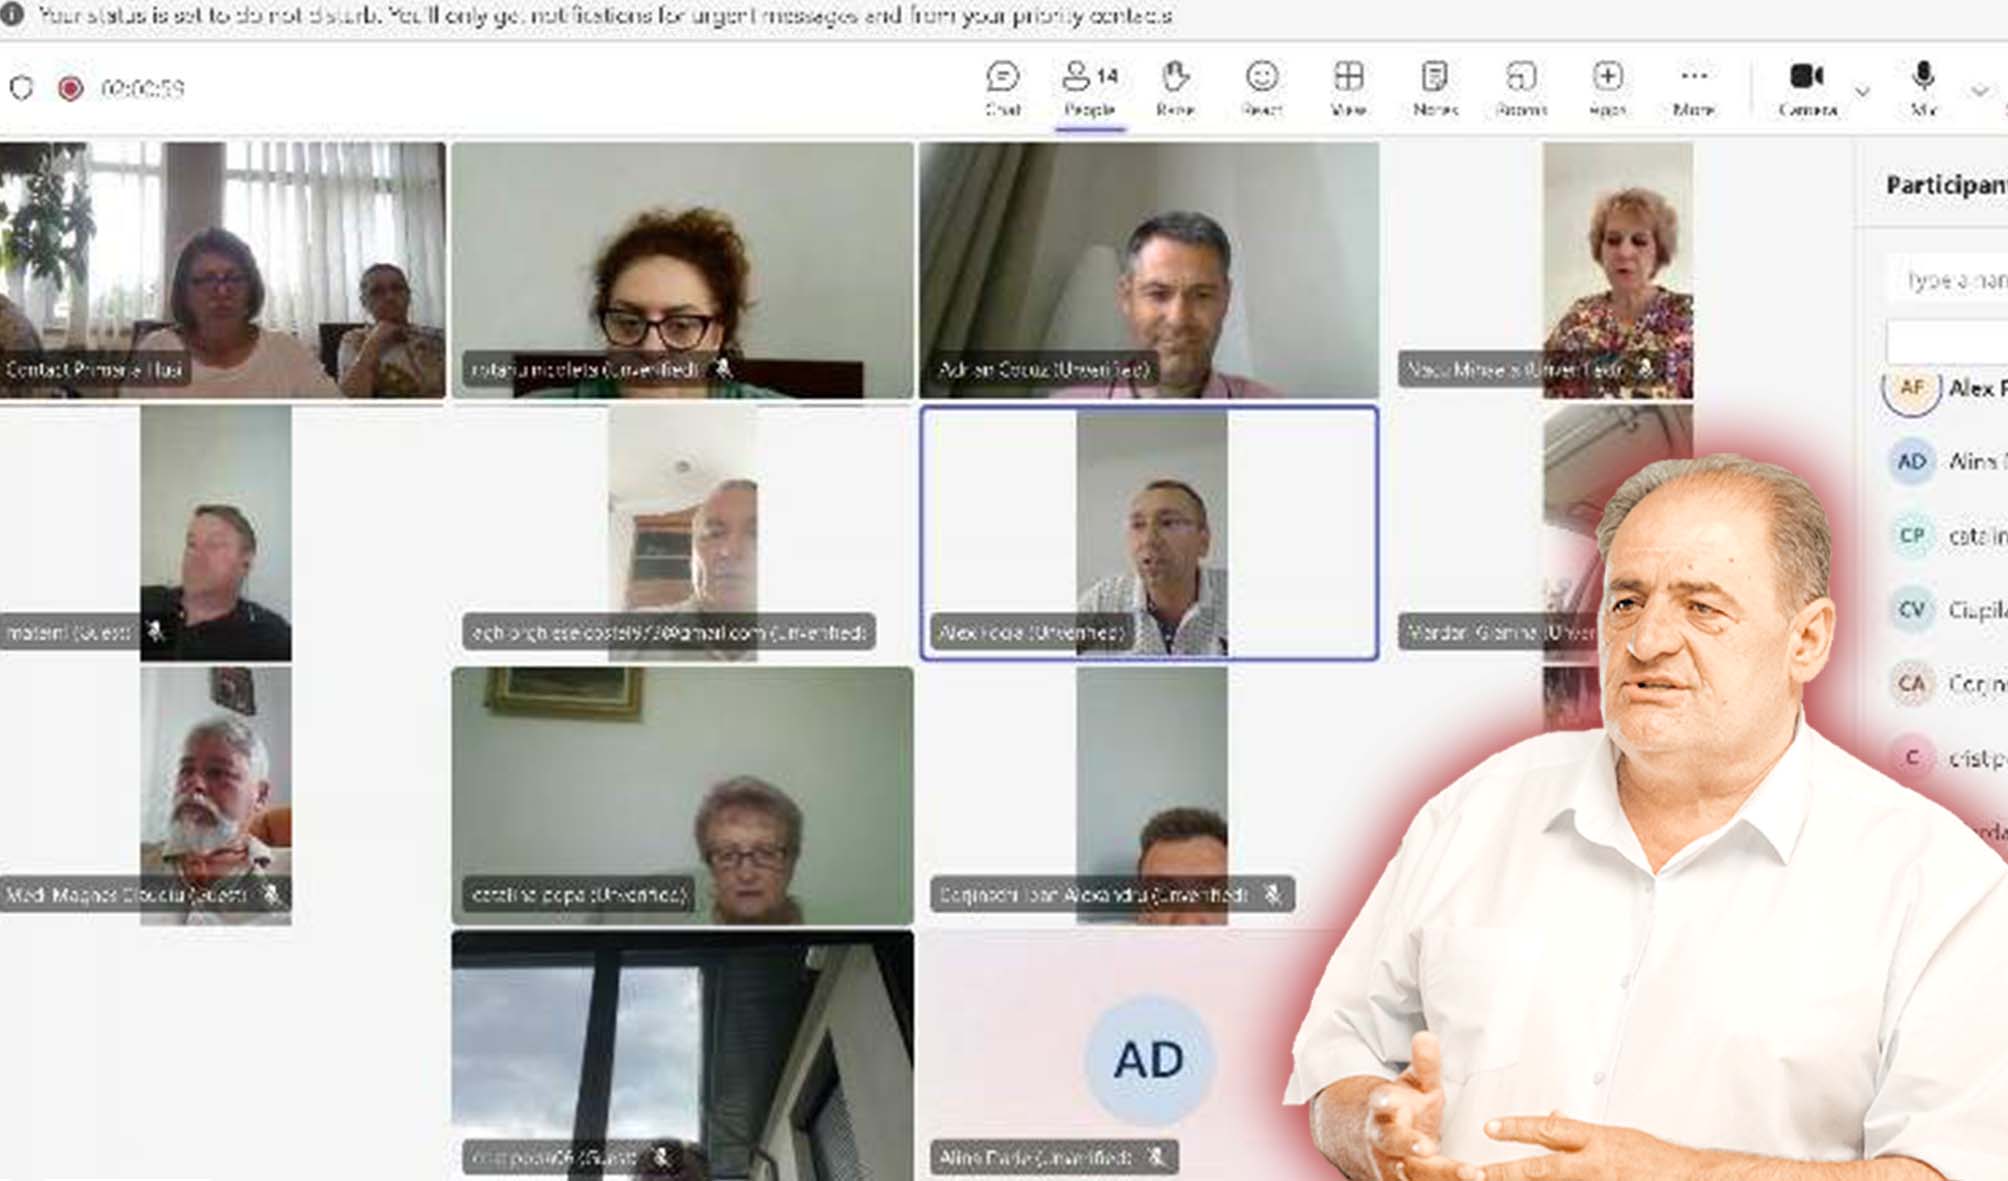This screenshot has height=1181, width=2008.
Task: Click muted mic icon on mateini tile
Action: point(155,632)
